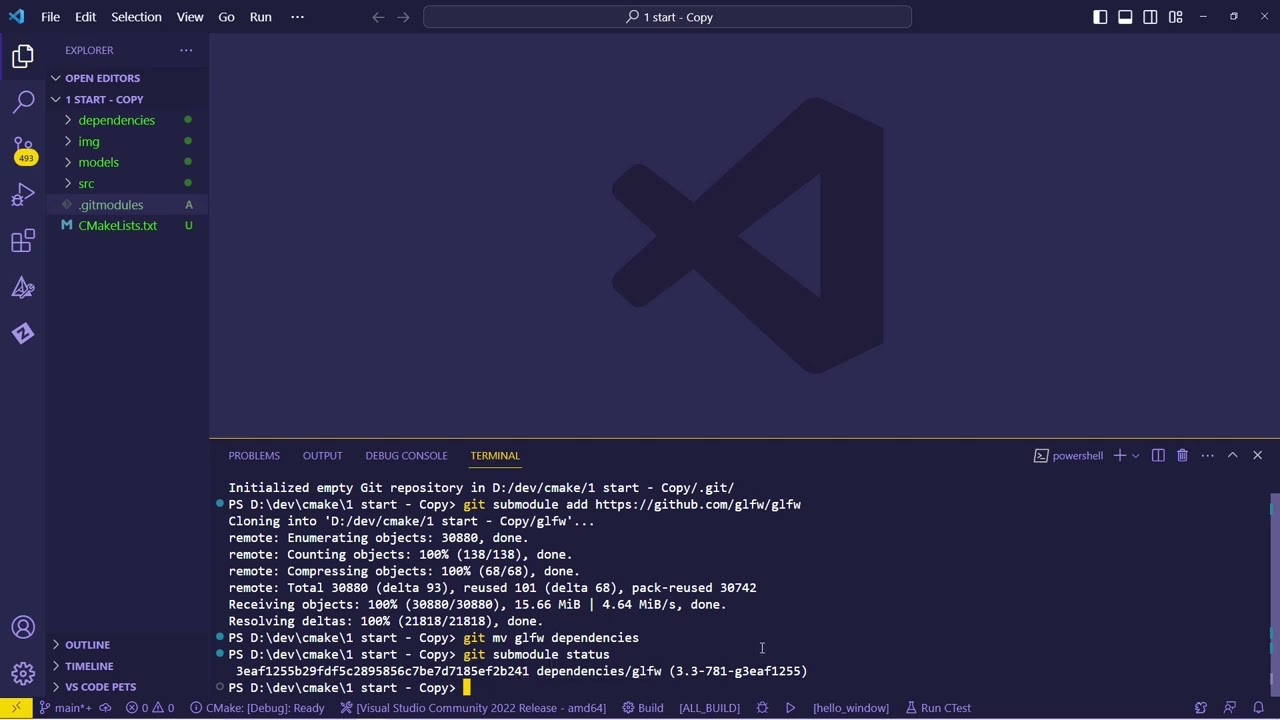Screen dimensions: 1280x720
Task: Kill terminal with trash icon
Action: pyautogui.click(x=1182, y=456)
